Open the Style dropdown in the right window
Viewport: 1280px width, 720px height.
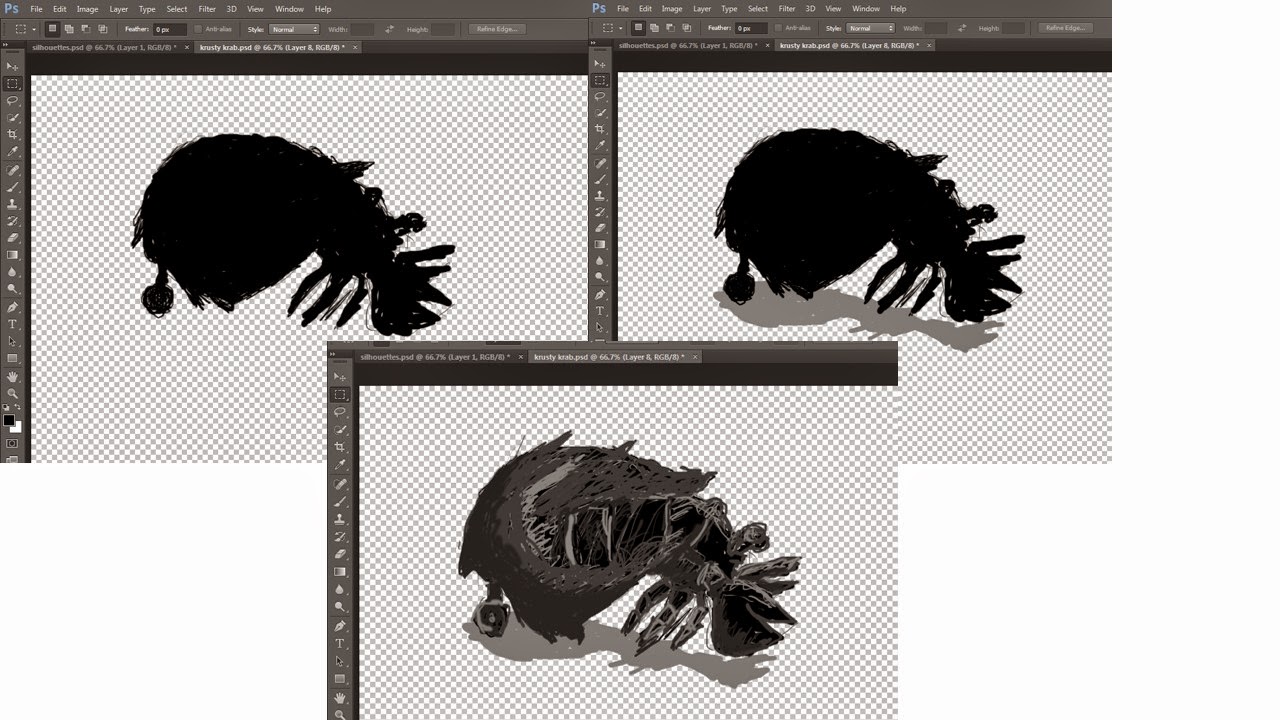[x=871, y=28]
